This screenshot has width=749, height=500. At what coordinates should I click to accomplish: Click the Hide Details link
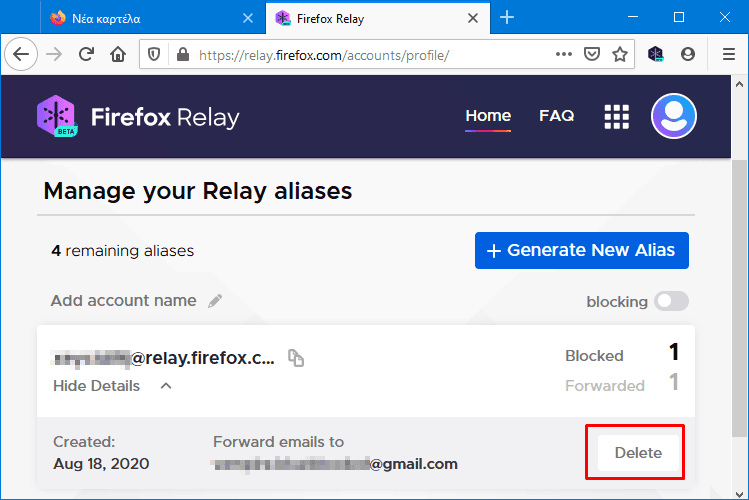pos(96,386)
